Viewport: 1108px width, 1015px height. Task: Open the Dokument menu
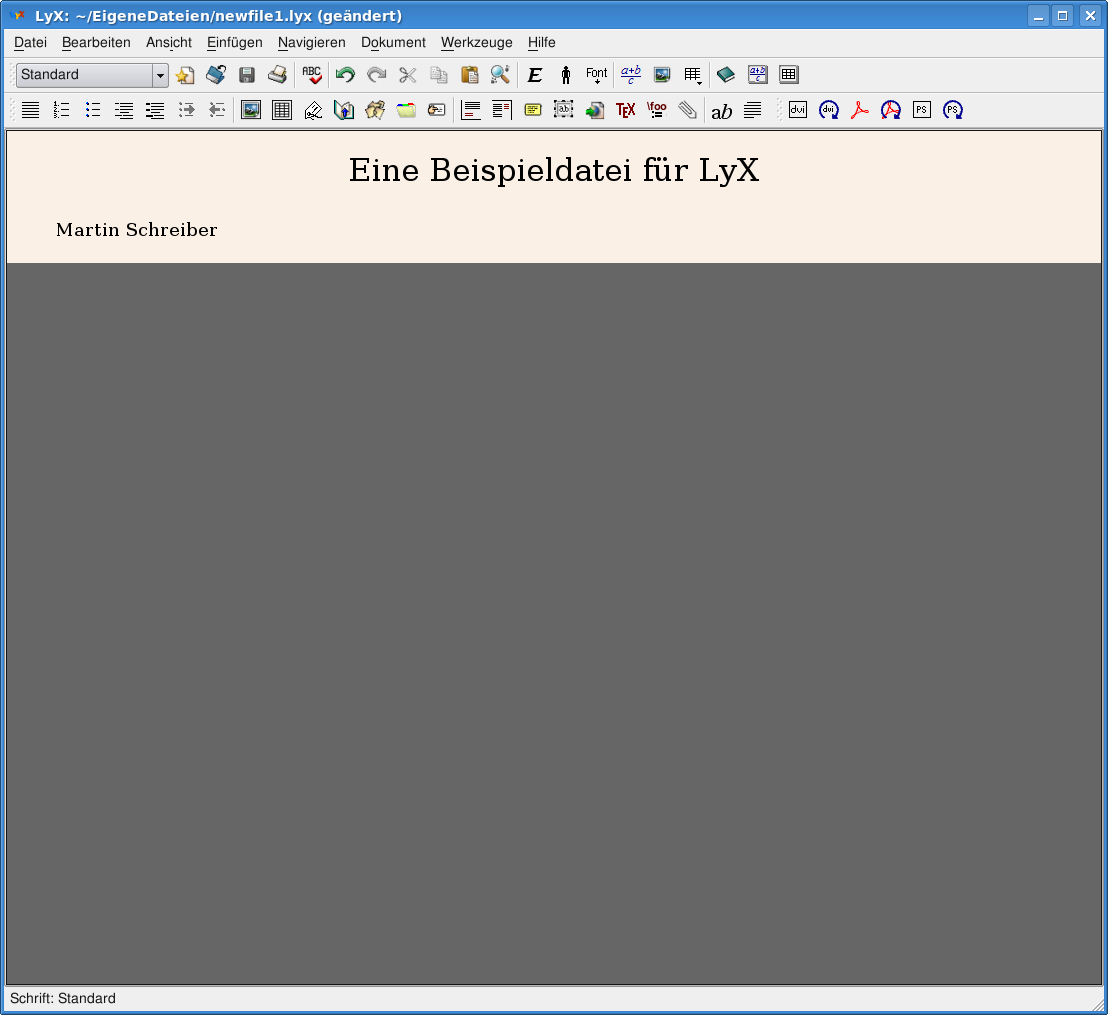(394, 42)
